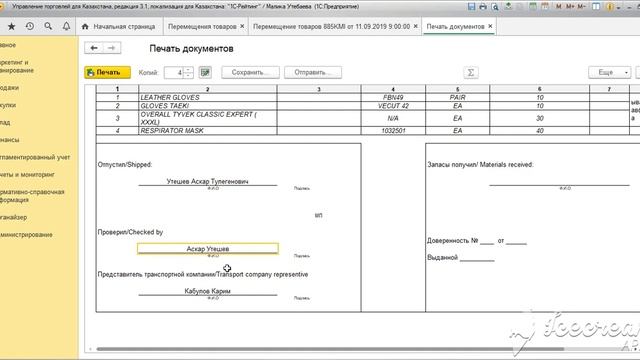This screenshot has height=360, width=640.
Task: Open the Закупки sidebar section
Action: point(8,105)
